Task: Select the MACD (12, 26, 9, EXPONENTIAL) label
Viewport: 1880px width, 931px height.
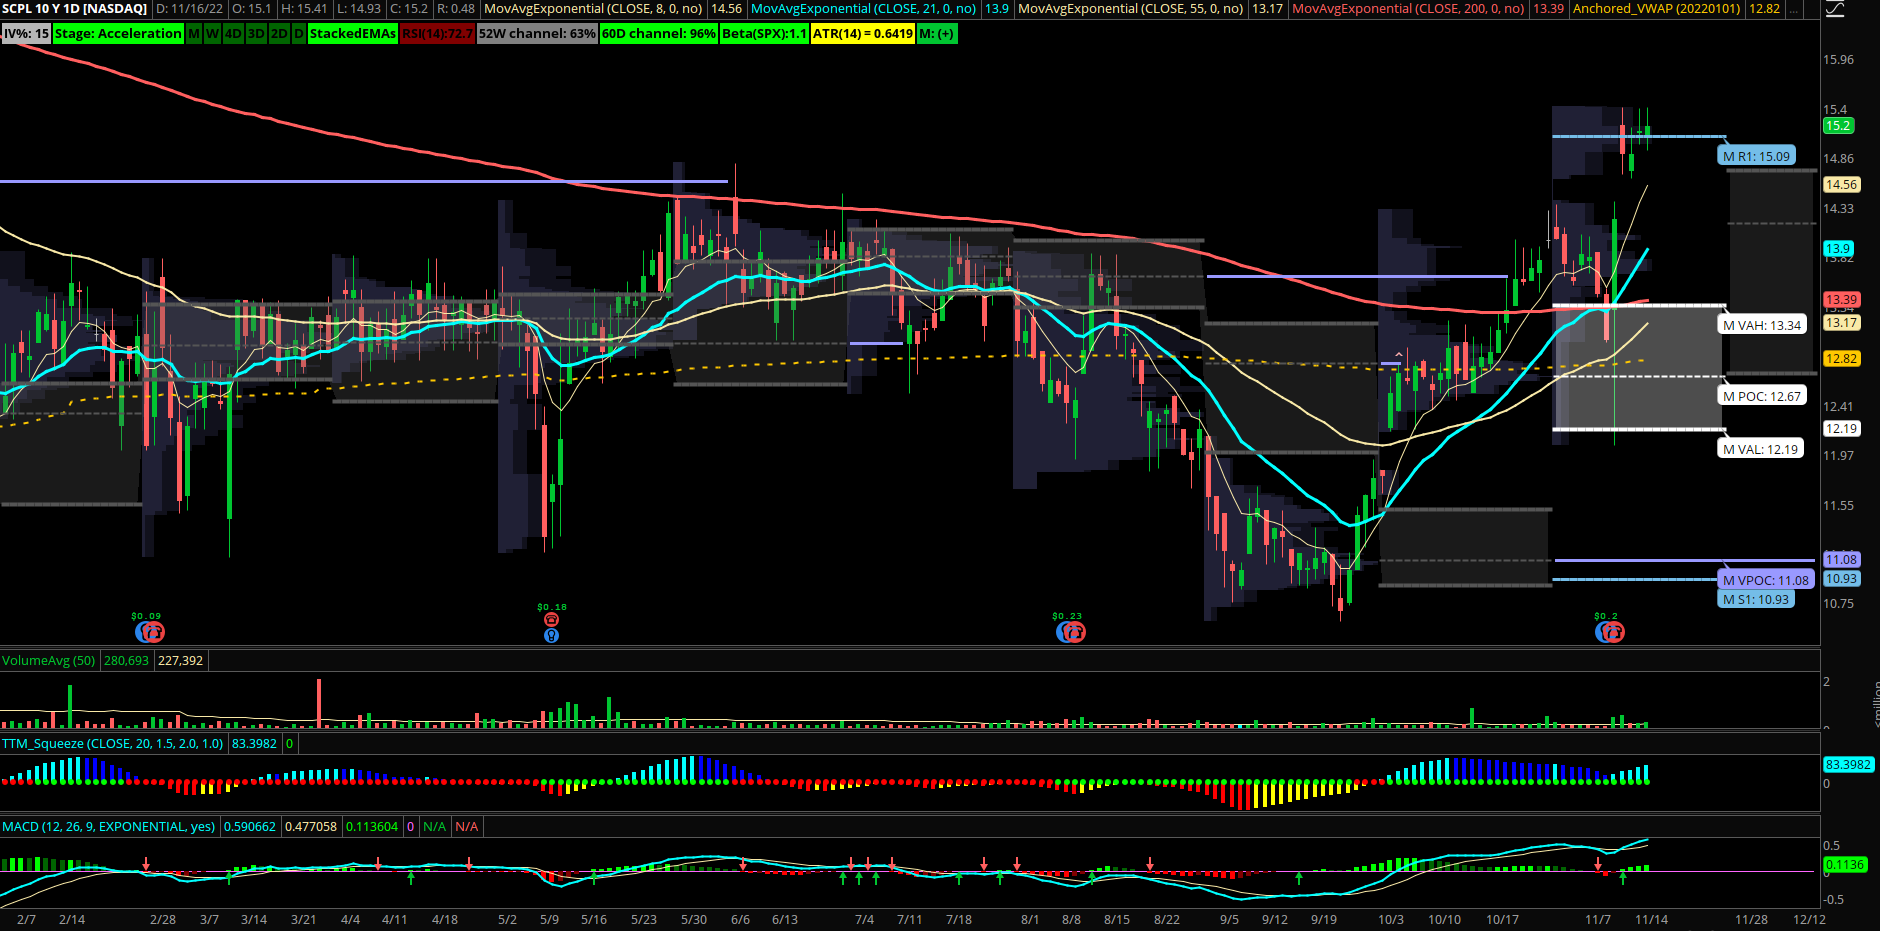Action: click(108, 826)
